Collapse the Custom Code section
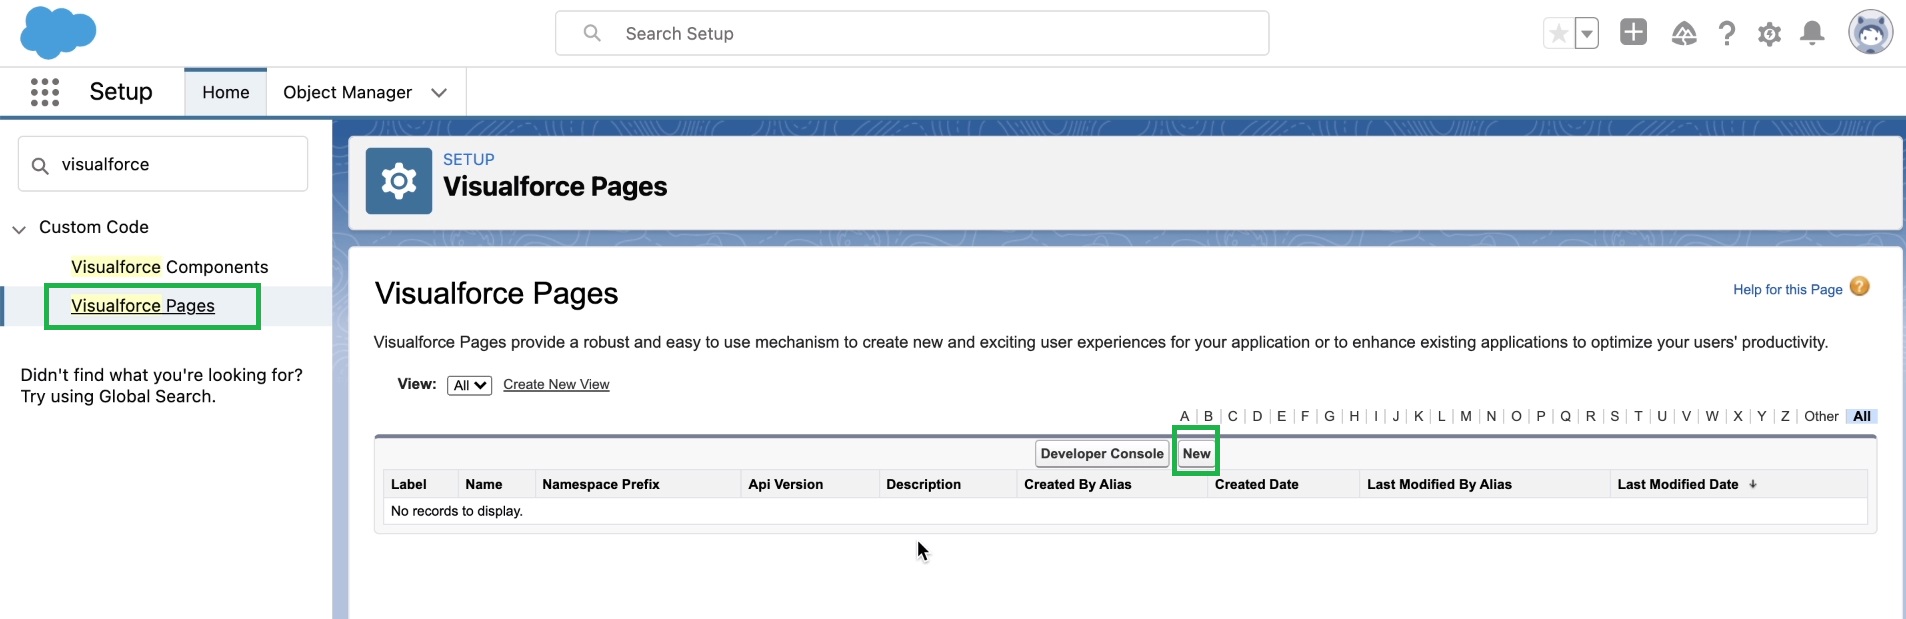 [x=19, y=229]
